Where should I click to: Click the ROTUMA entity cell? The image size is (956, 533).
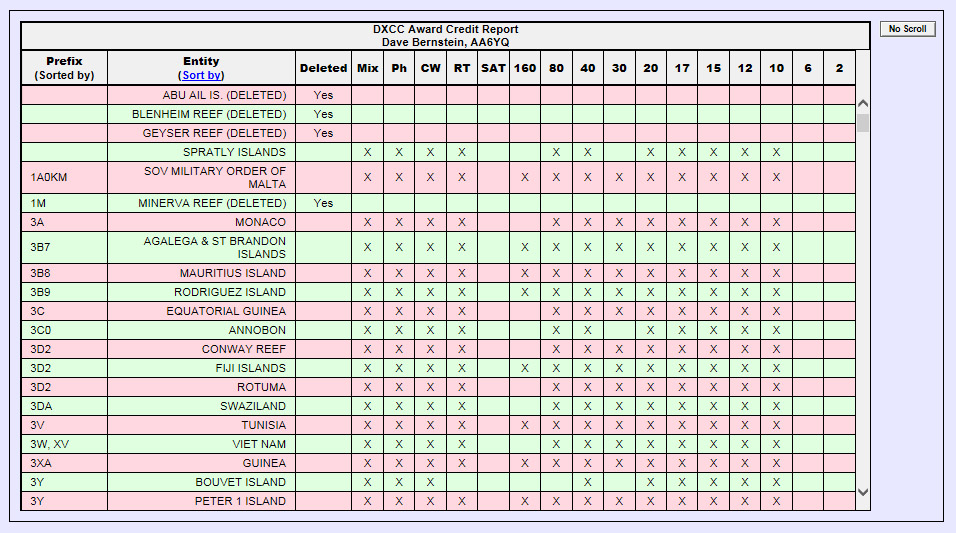coord(201,387)
